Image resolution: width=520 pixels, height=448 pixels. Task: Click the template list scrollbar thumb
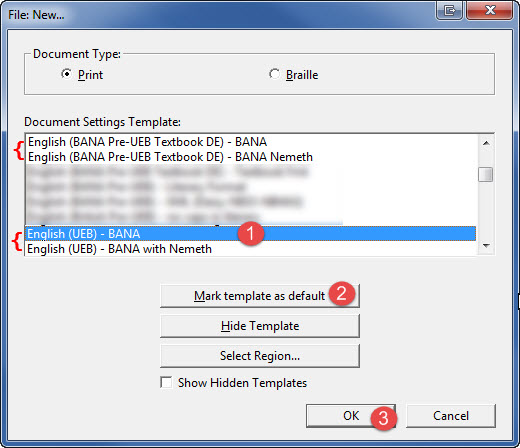point(486,174)
